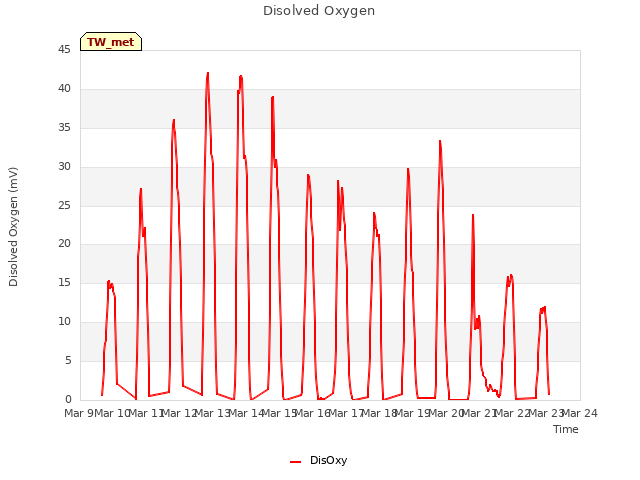This screenshot has width=640, height=480.
Task: Click the y-axis tick value 45
Action: [x=64, y=50]
